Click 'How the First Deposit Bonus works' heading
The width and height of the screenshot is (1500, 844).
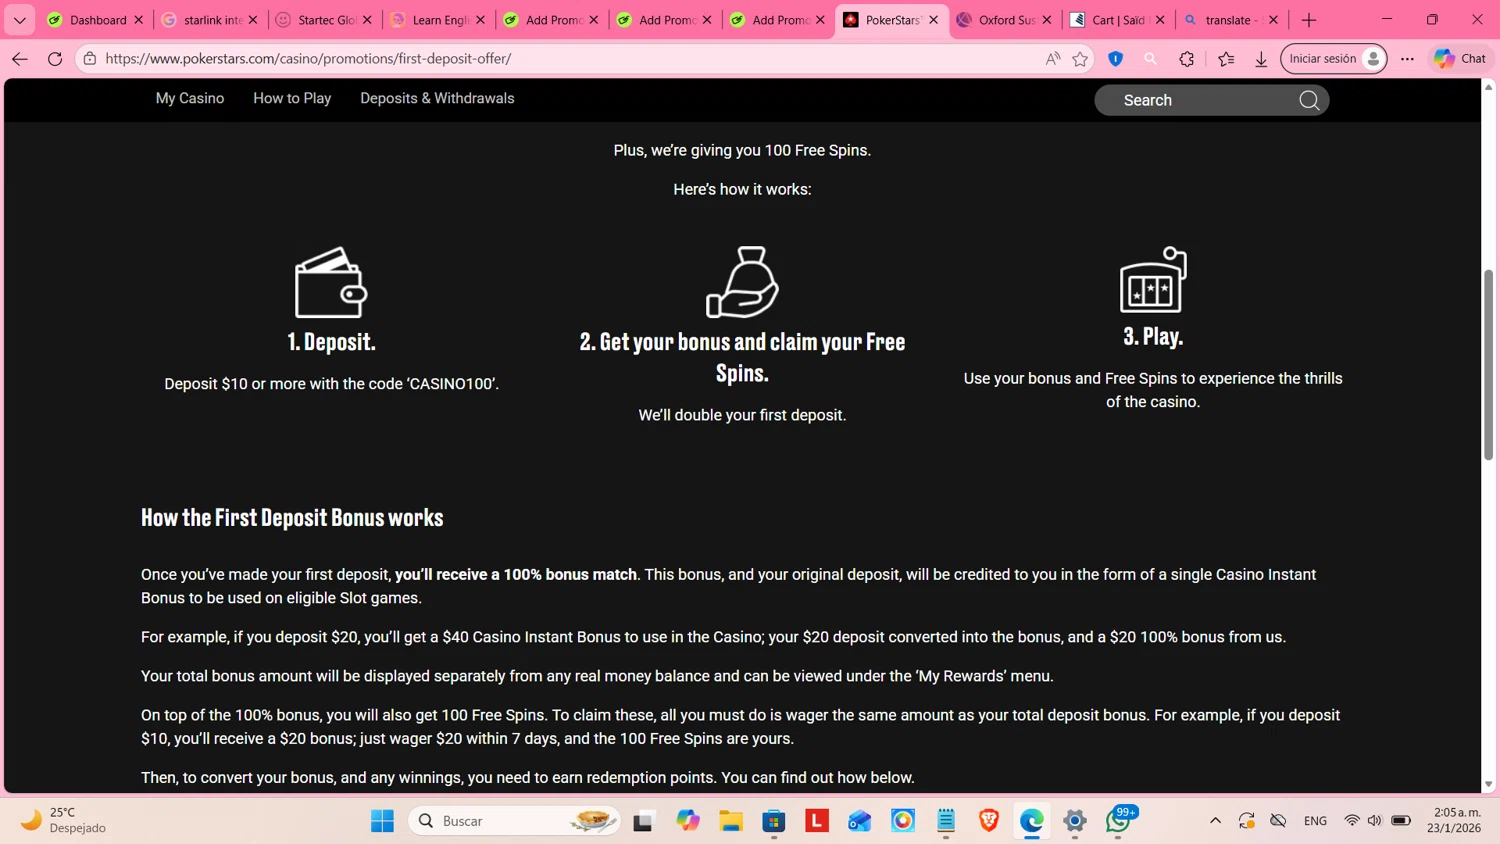click(292, 518)
